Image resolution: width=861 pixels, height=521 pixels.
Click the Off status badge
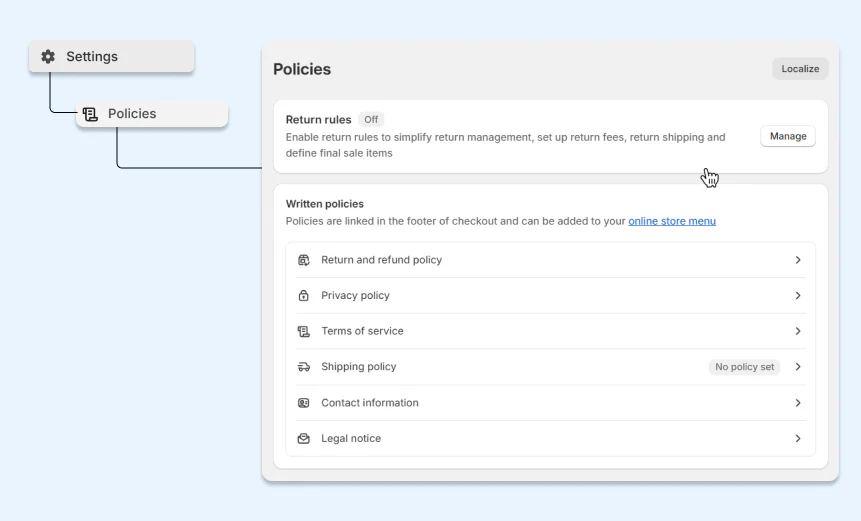(x=371, y=120)
